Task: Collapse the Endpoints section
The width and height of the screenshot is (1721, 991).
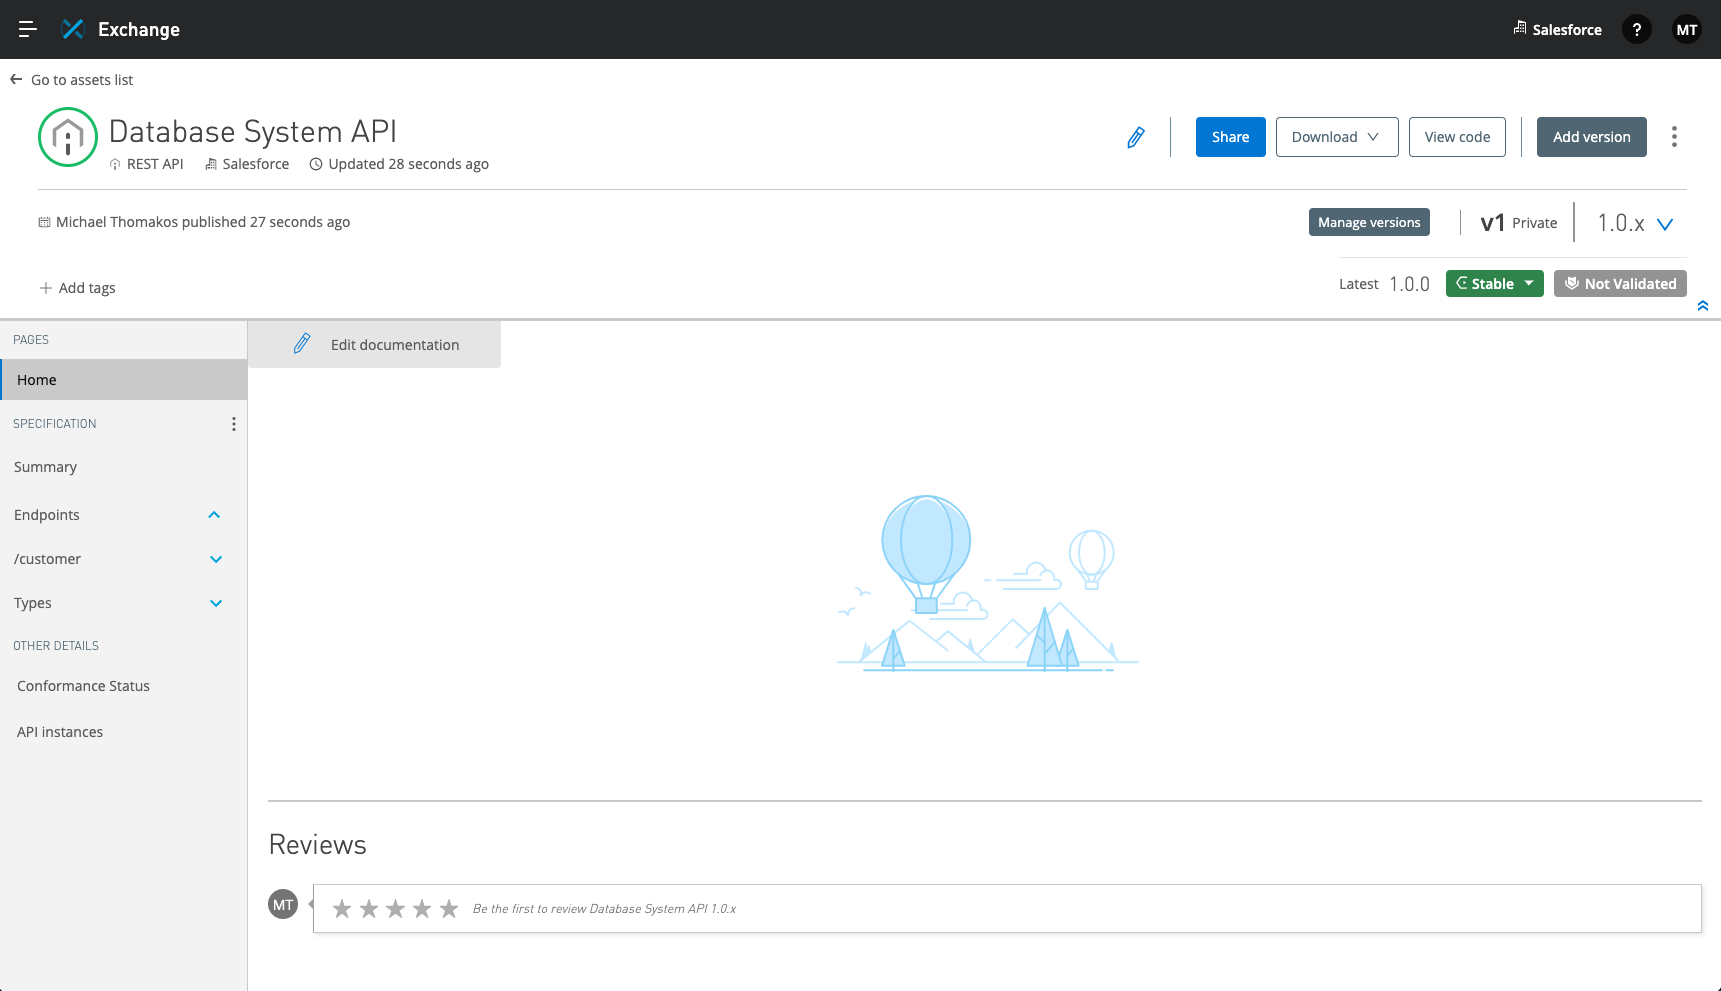Action: 214,515
